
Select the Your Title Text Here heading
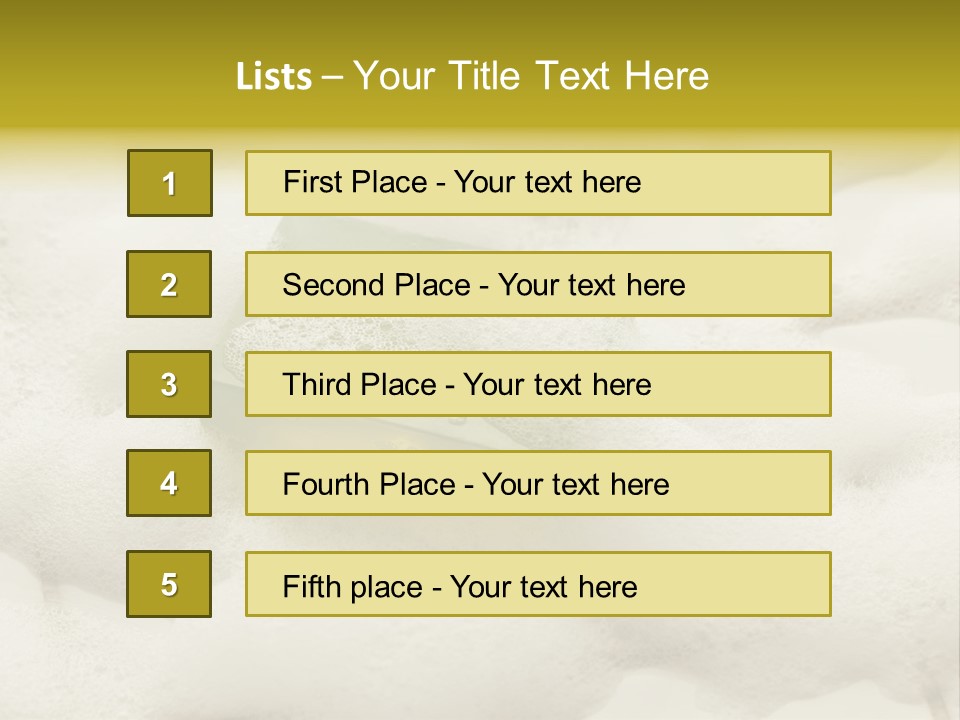pos(531,76)
